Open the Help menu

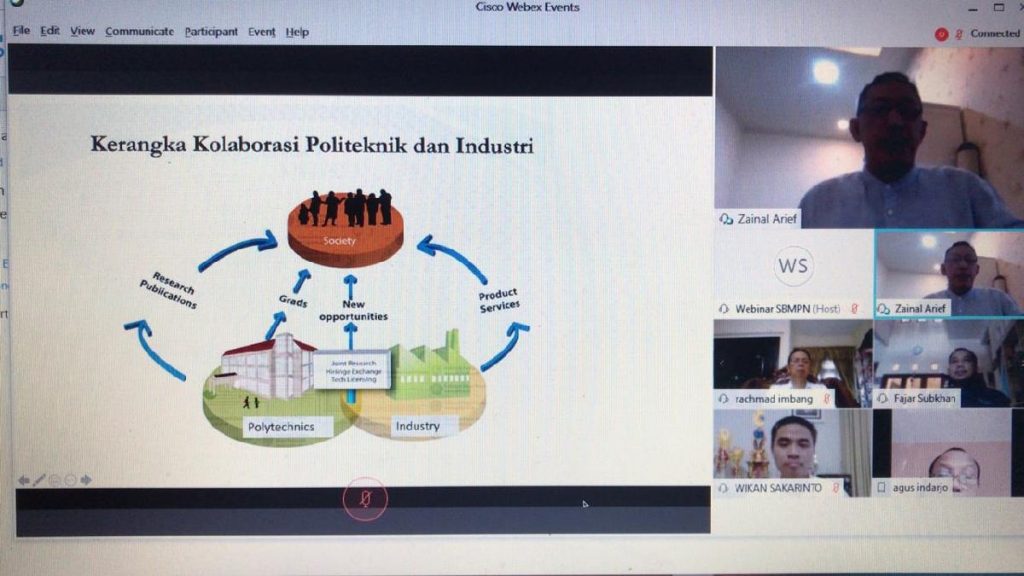297,31
